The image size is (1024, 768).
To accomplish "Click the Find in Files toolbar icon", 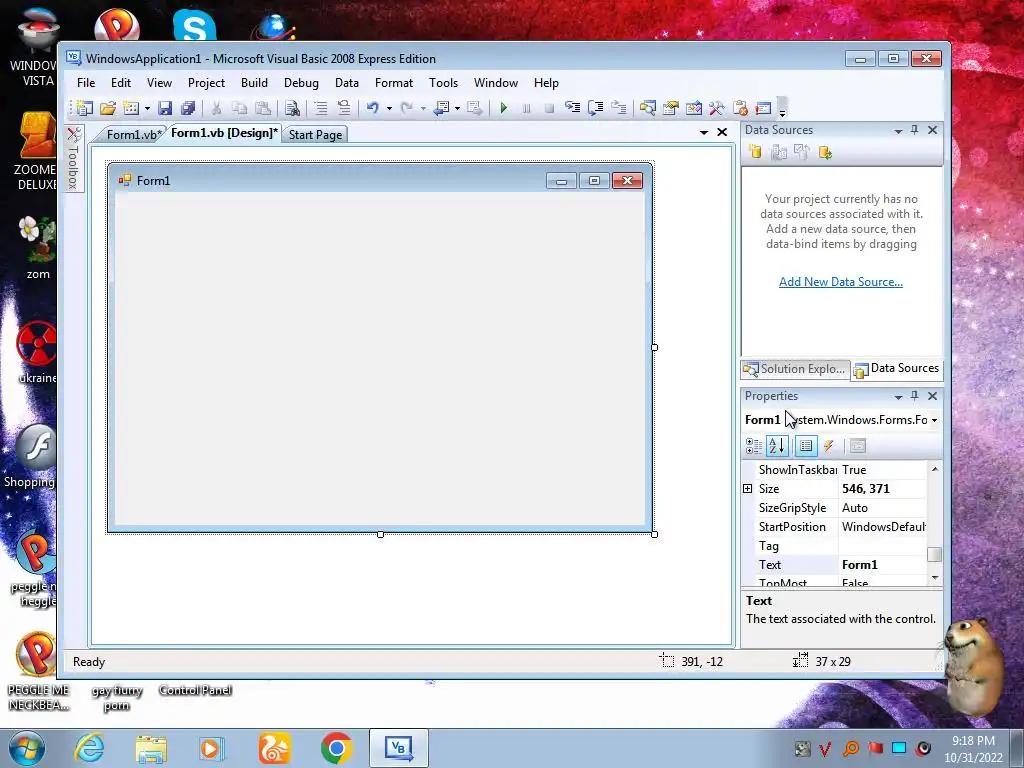I will click(x=292, y=108).
